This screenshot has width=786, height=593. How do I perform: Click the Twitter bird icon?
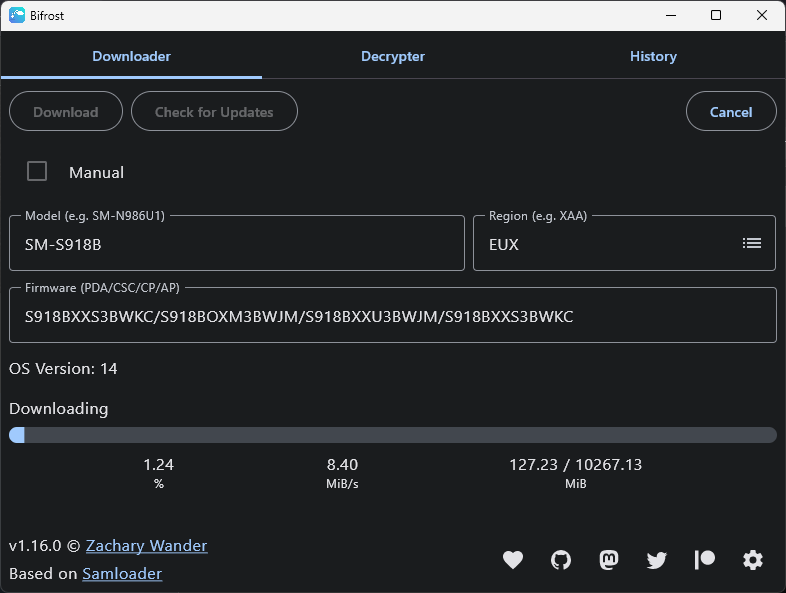656,560
